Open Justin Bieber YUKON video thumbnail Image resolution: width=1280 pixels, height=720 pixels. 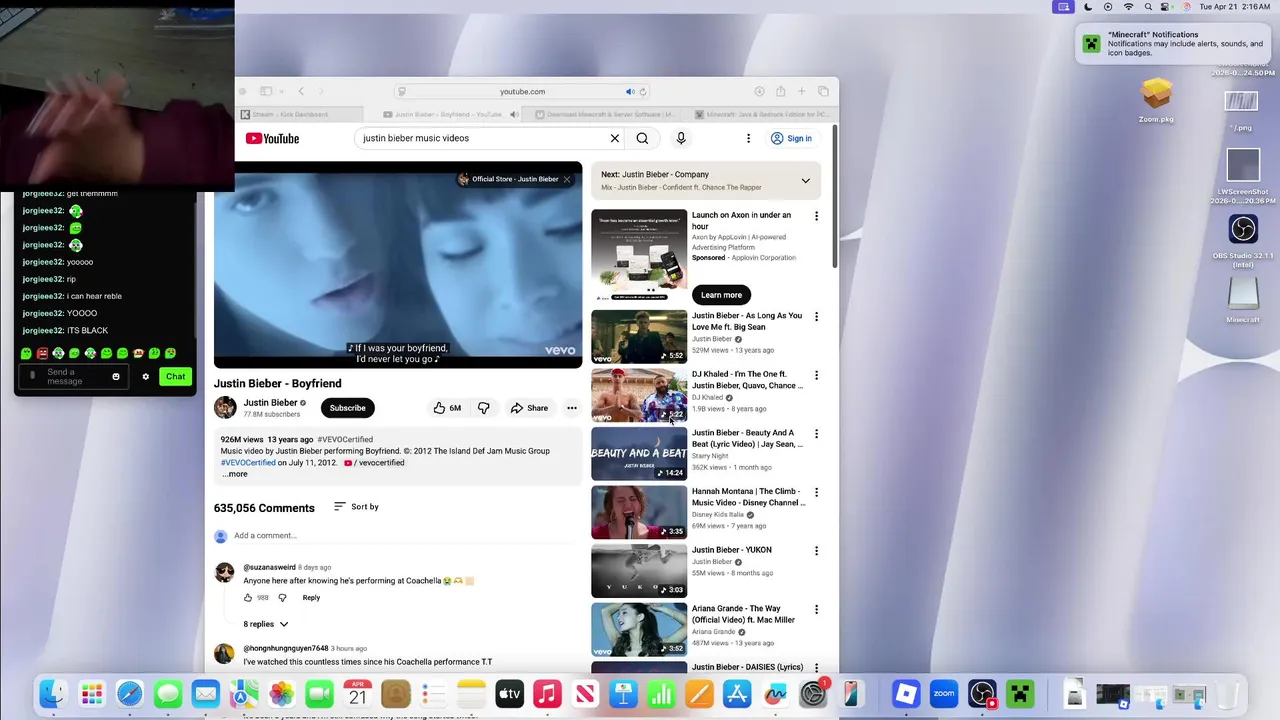click(639, 570)
